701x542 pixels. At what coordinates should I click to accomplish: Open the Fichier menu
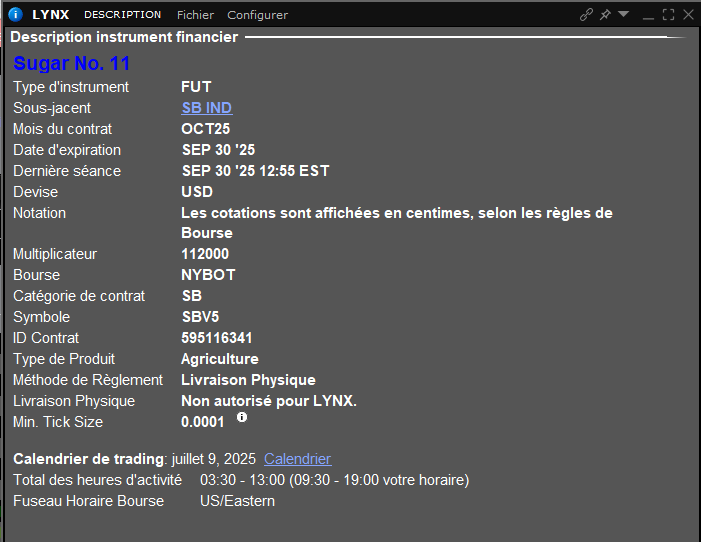[x=195, y=15]
